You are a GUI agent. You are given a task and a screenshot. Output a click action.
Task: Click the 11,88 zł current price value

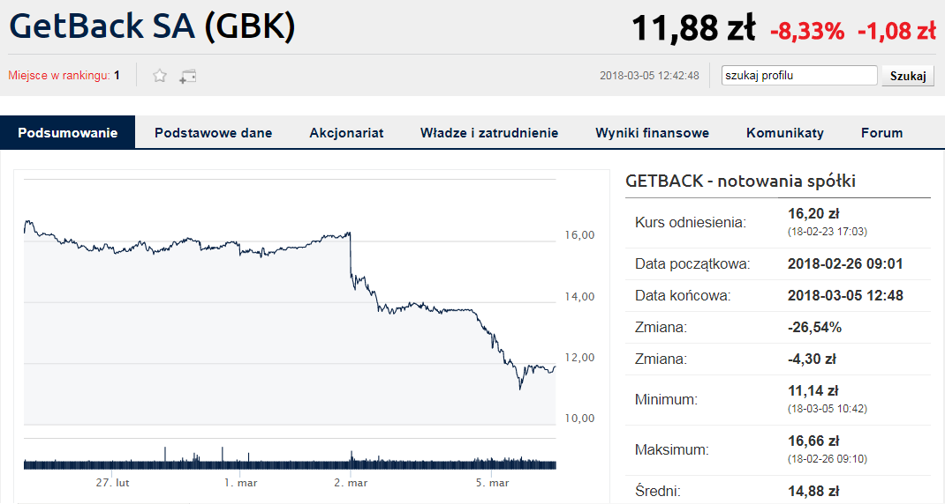(694, 28)
